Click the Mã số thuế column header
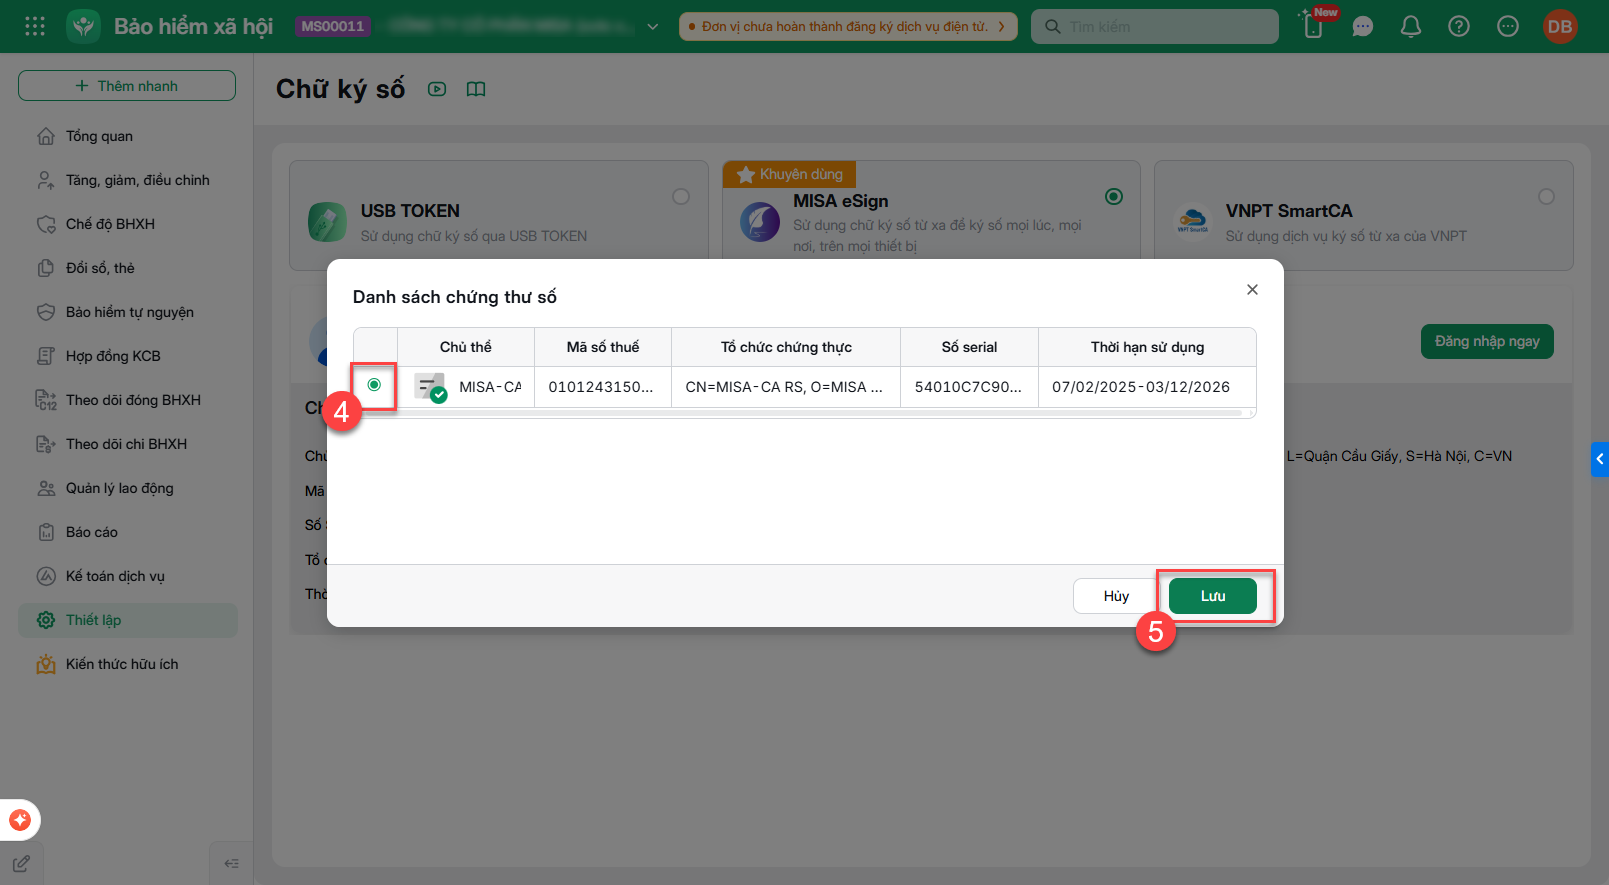Viewport: 1609px width, 885px height. pos(603,347)
